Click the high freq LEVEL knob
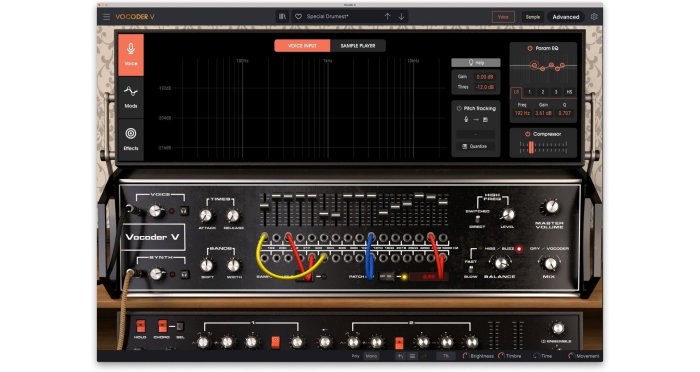The image size is (700, 372). (508, 215)
